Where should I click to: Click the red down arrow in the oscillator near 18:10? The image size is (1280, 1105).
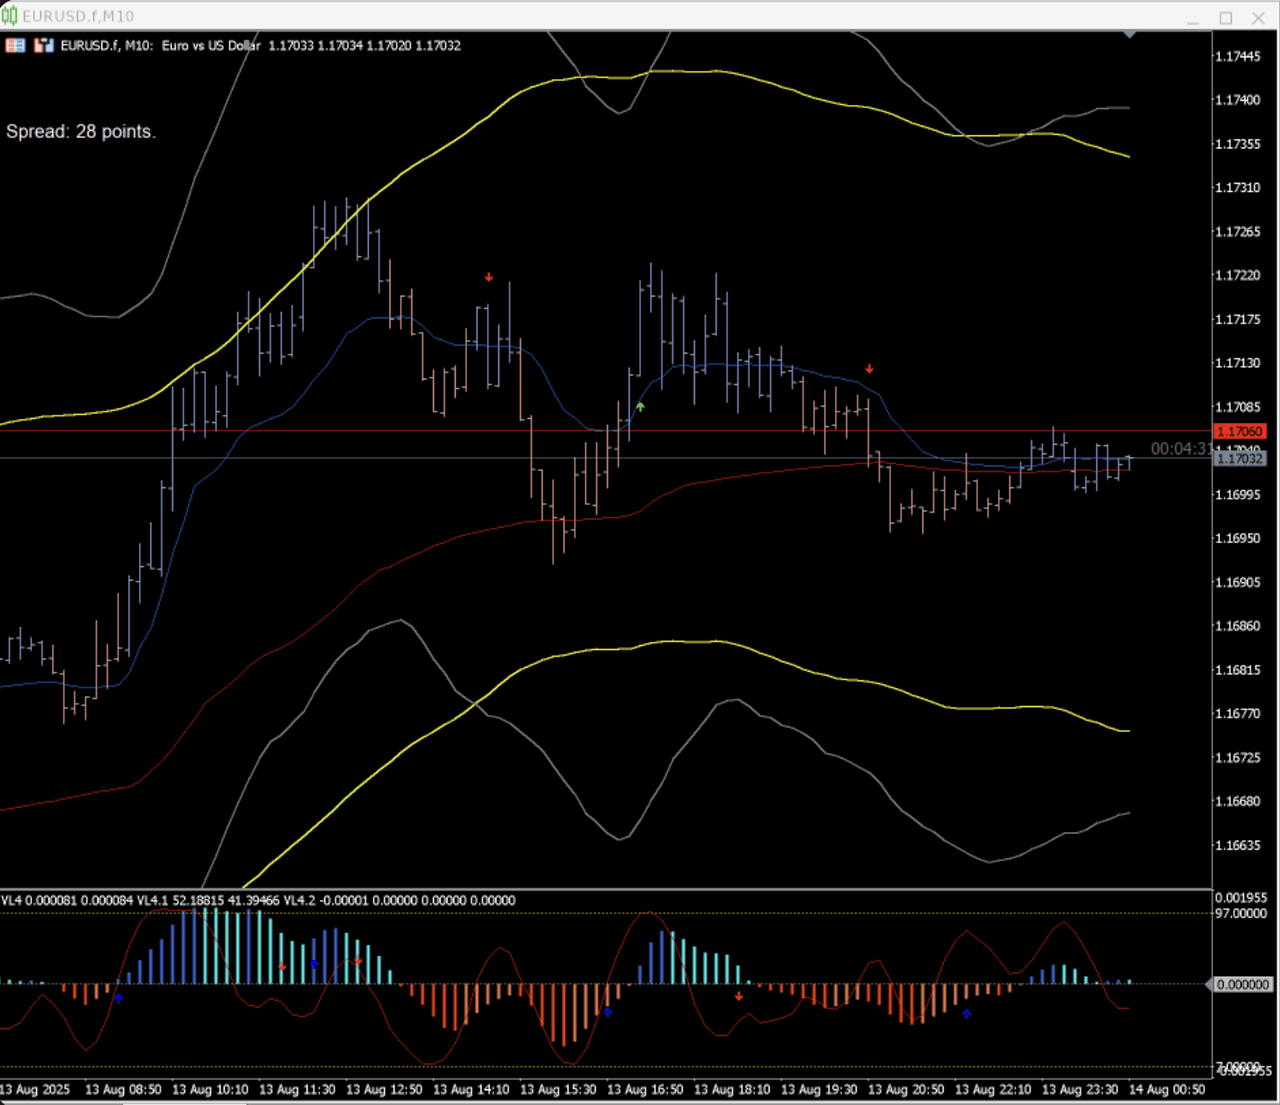click(x=740, y=997)
